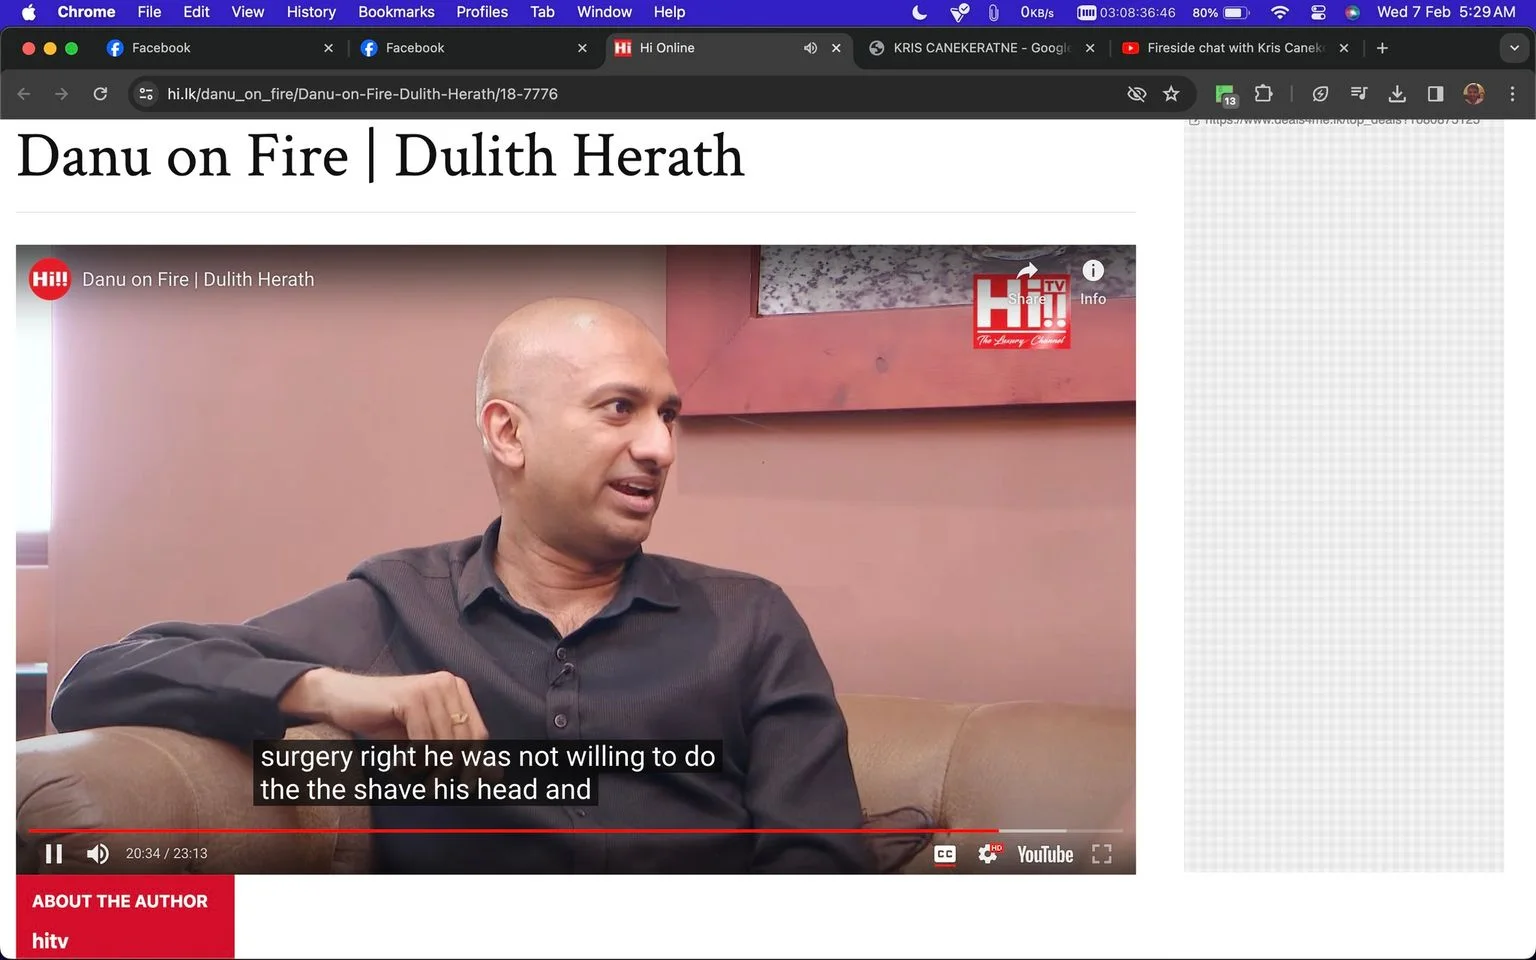
Task: Open the Chrome three-dot menu
Action: pyautogui.click(x=1512, y=94)
